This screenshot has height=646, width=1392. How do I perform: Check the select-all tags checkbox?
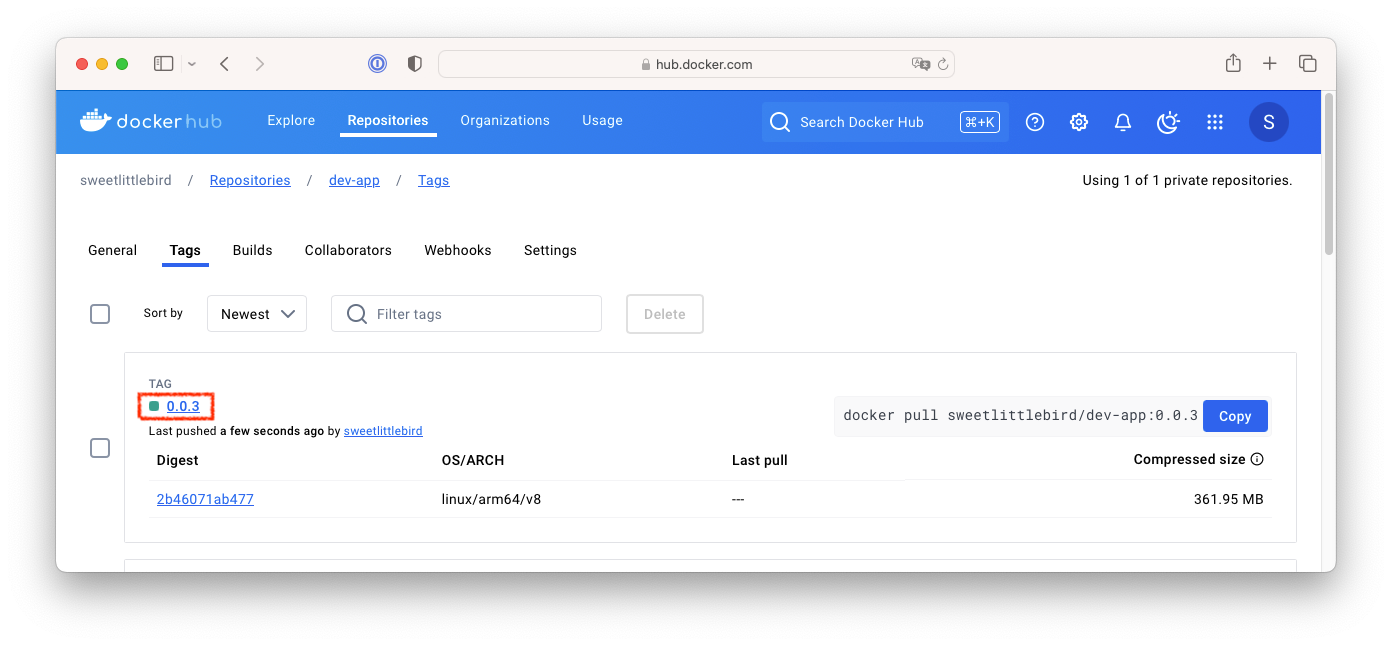coord(100,314)
